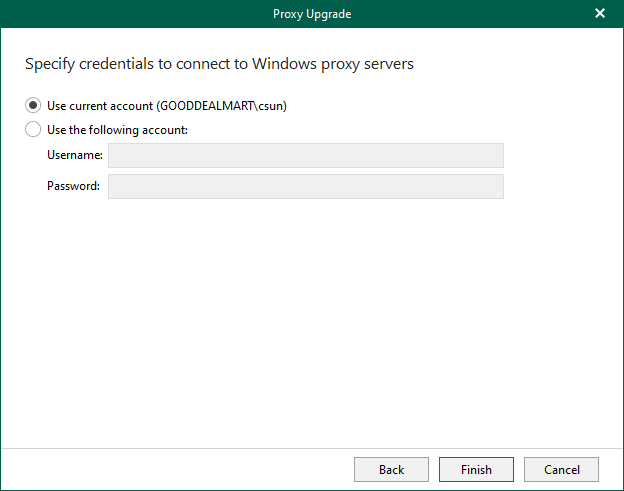Click the Password: label

coord(73,187)
